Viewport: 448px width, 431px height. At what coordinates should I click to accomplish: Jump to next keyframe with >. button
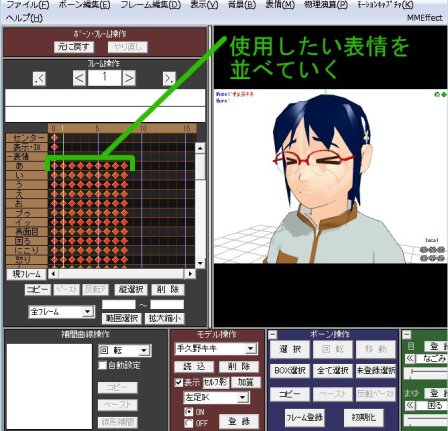[x=169, y=79]
